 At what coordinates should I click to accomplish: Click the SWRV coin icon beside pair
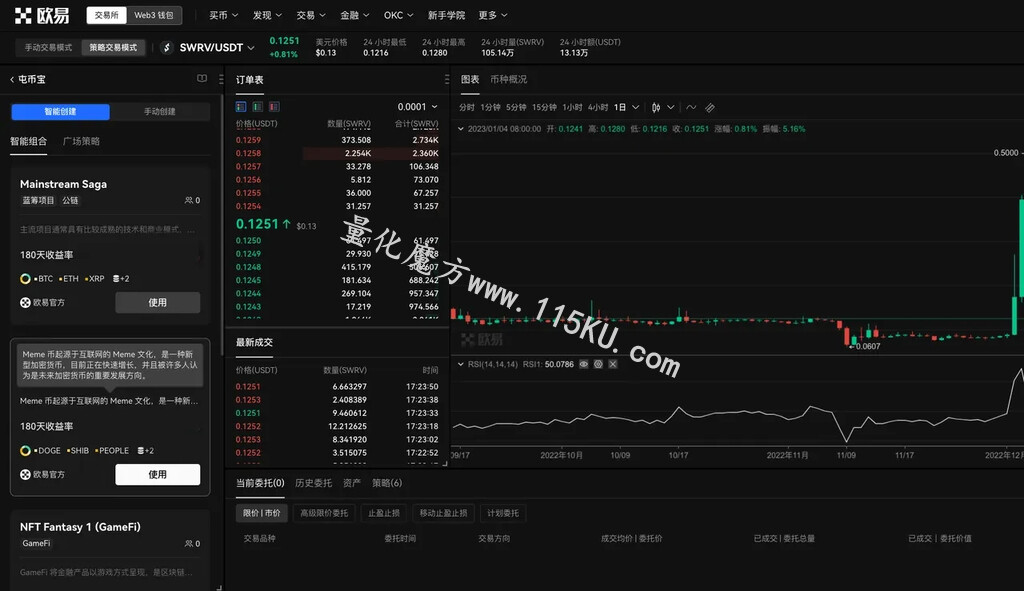click(167, 48)
